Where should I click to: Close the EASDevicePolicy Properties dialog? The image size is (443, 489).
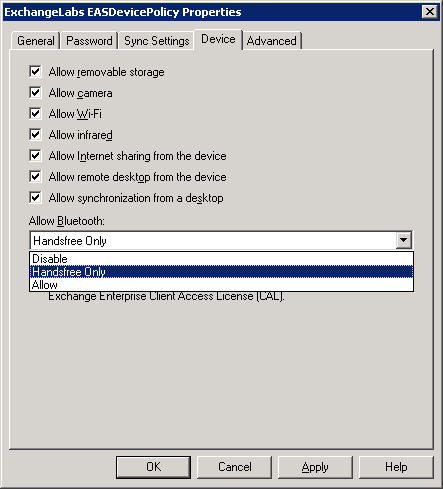(430, 12)
